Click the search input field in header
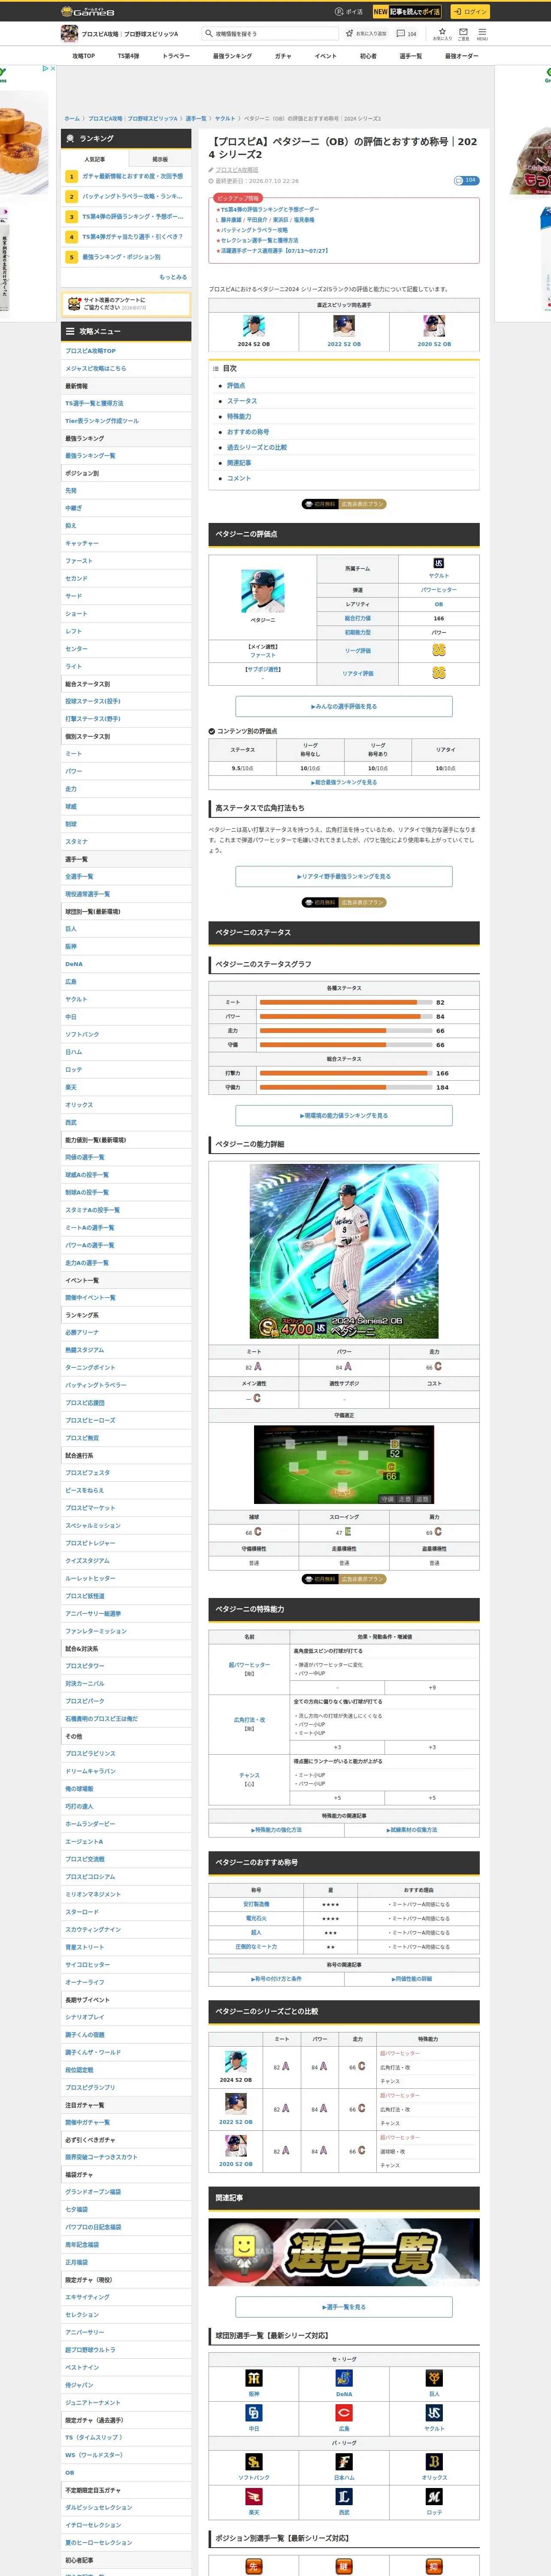 pos(270,33)
